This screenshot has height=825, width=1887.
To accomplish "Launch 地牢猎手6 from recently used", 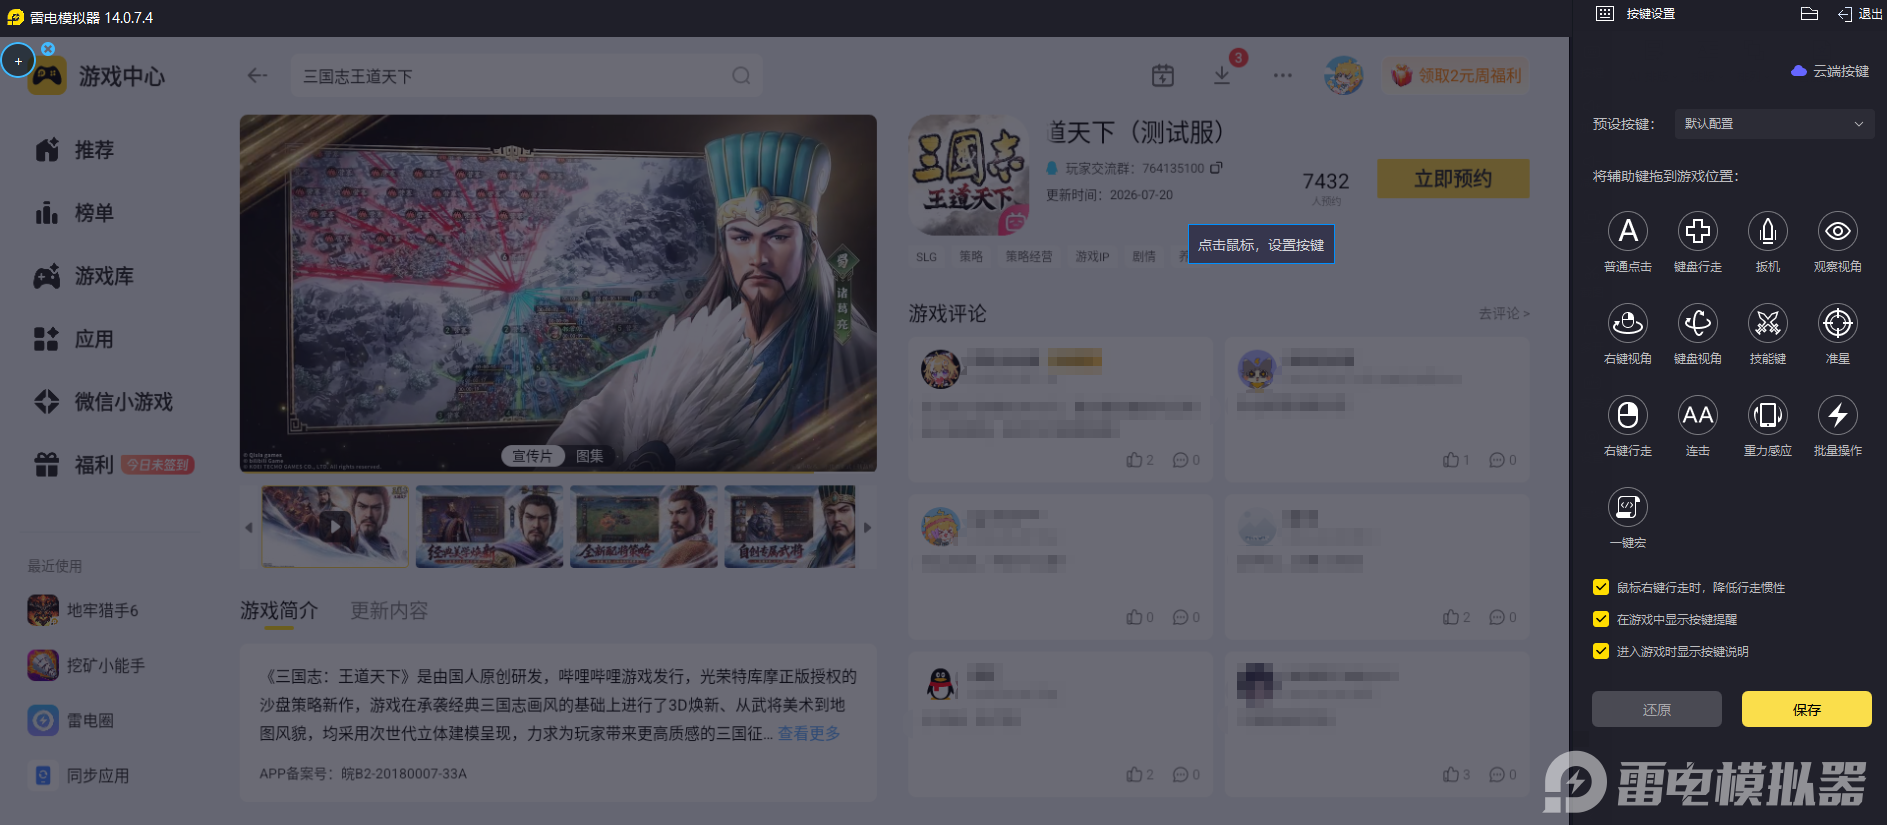I will coord(84,610).
